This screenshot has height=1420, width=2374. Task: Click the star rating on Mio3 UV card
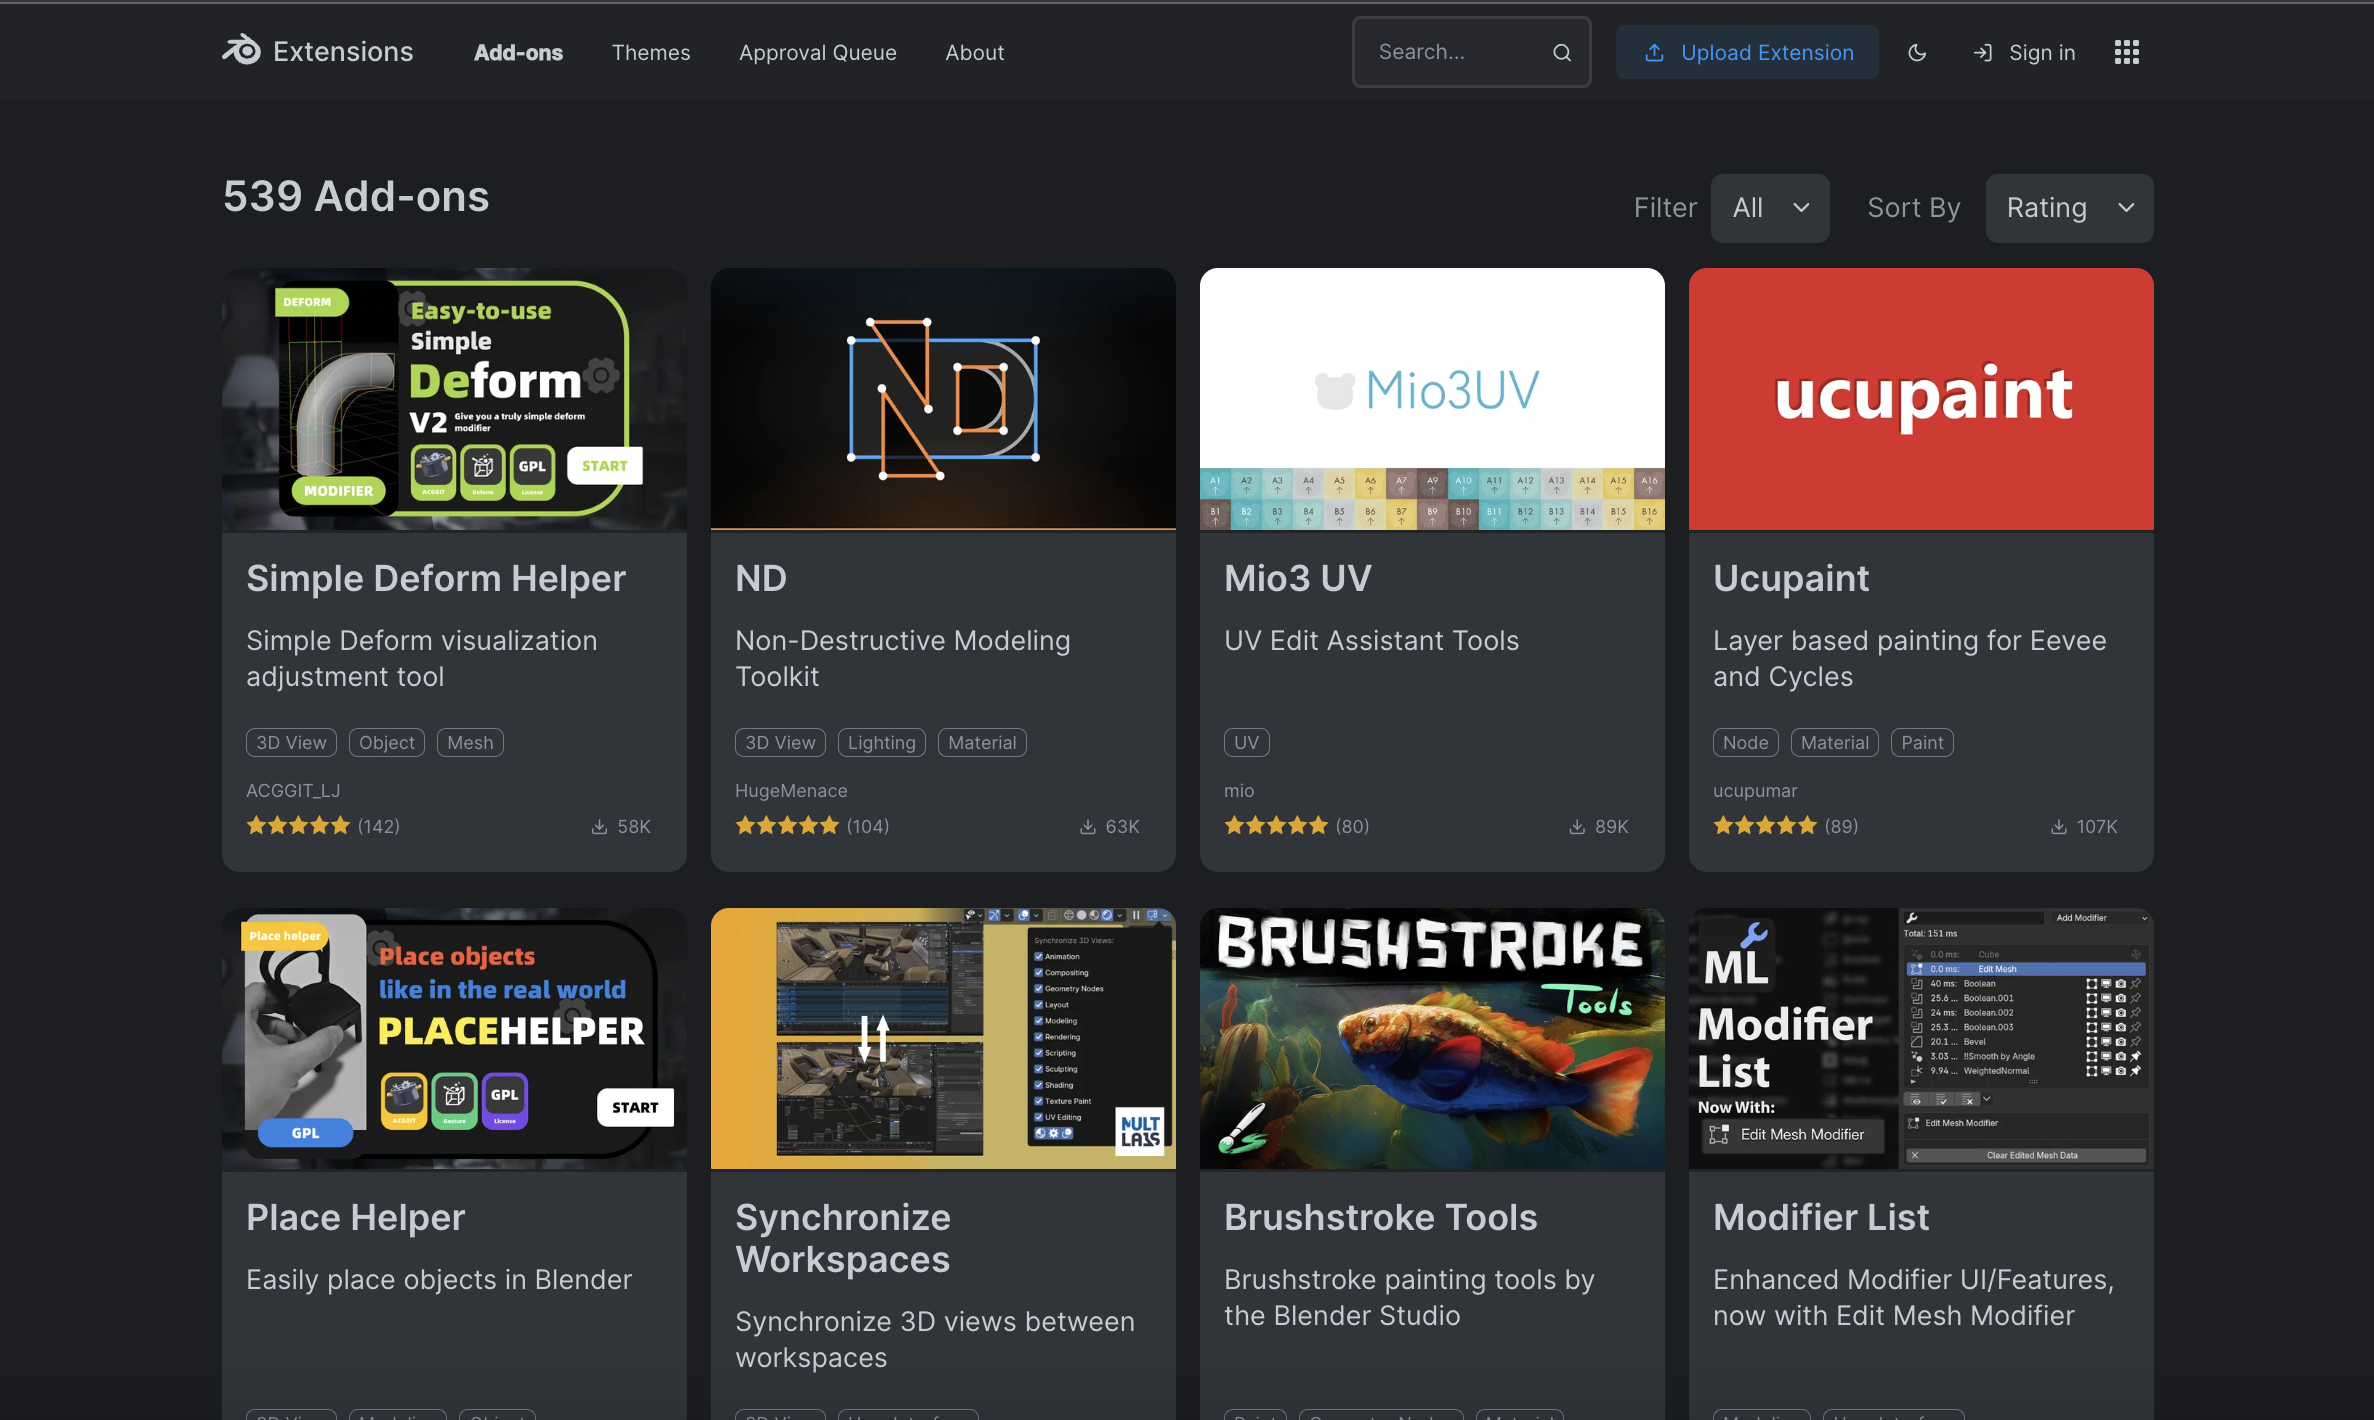point(1276,826)
